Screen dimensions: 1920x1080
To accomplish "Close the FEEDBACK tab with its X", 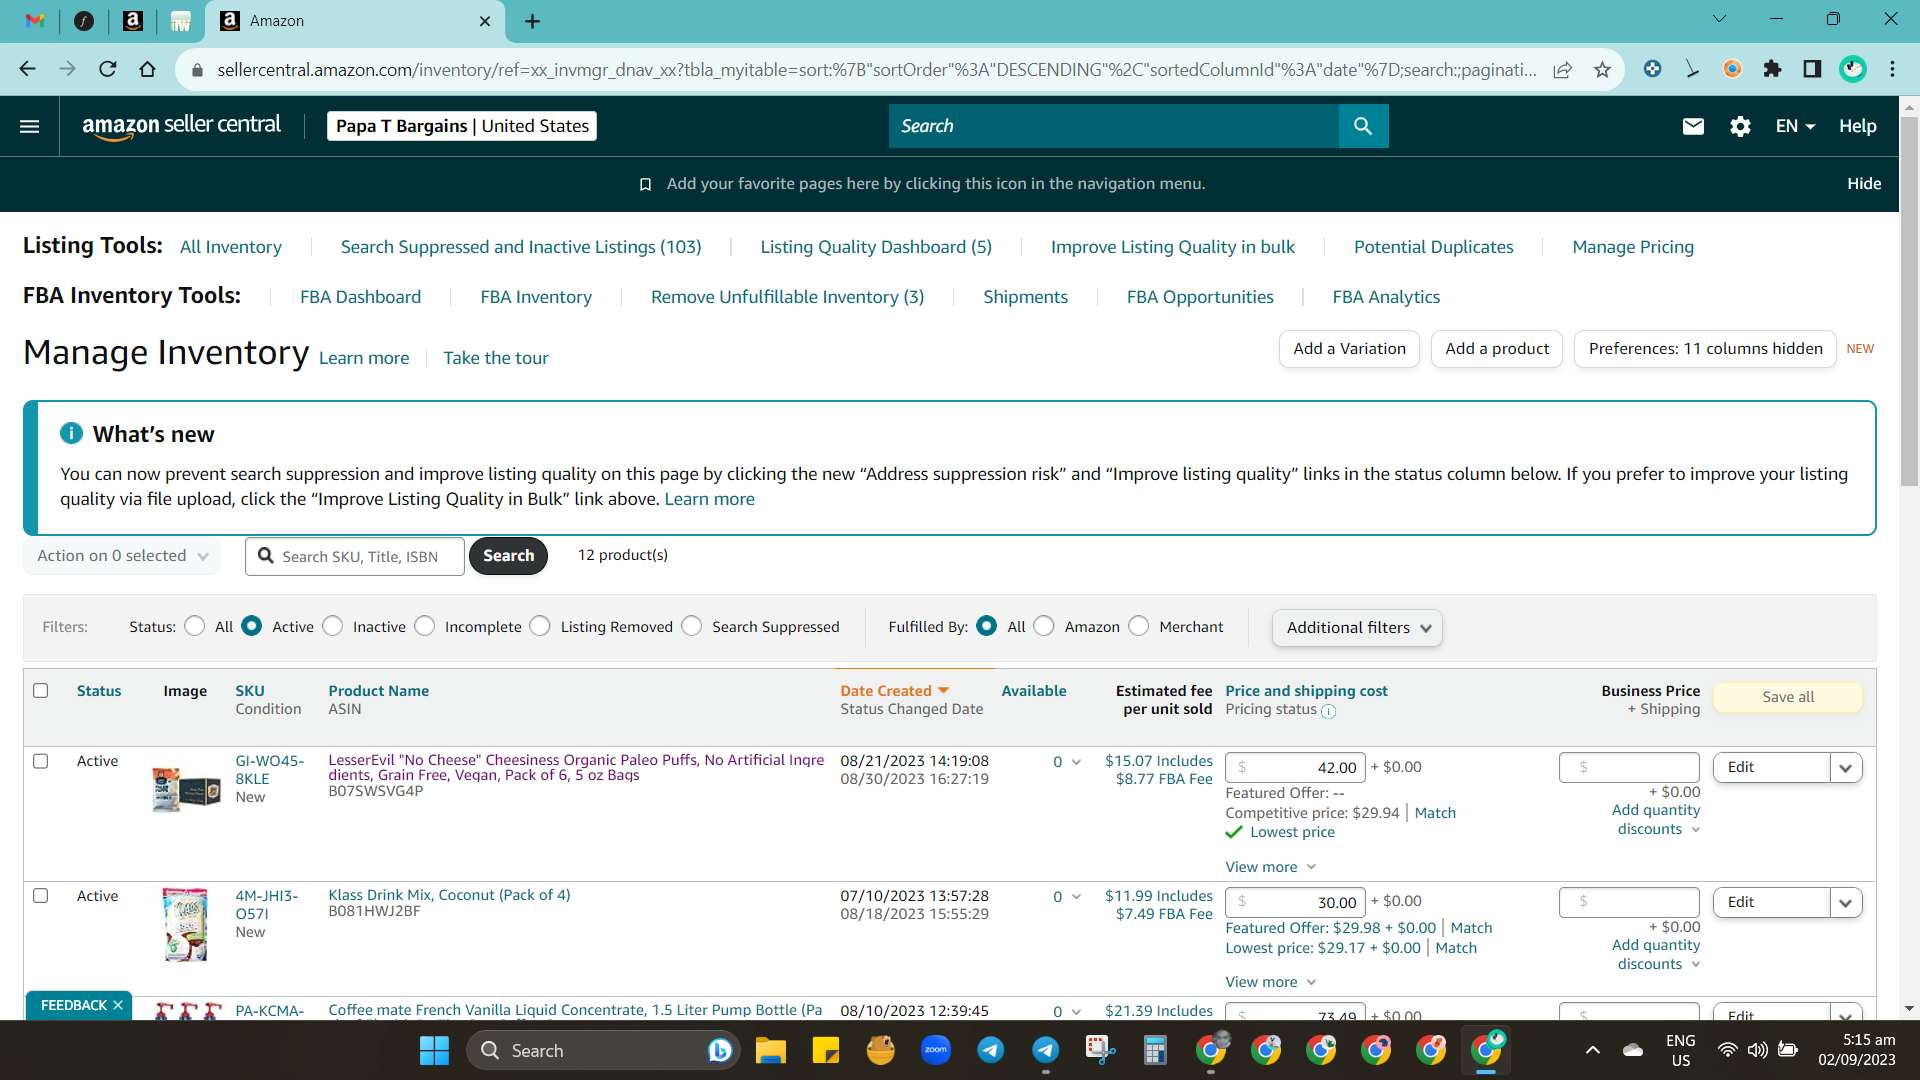I will pyautogui.click(x=118, y=1005).
